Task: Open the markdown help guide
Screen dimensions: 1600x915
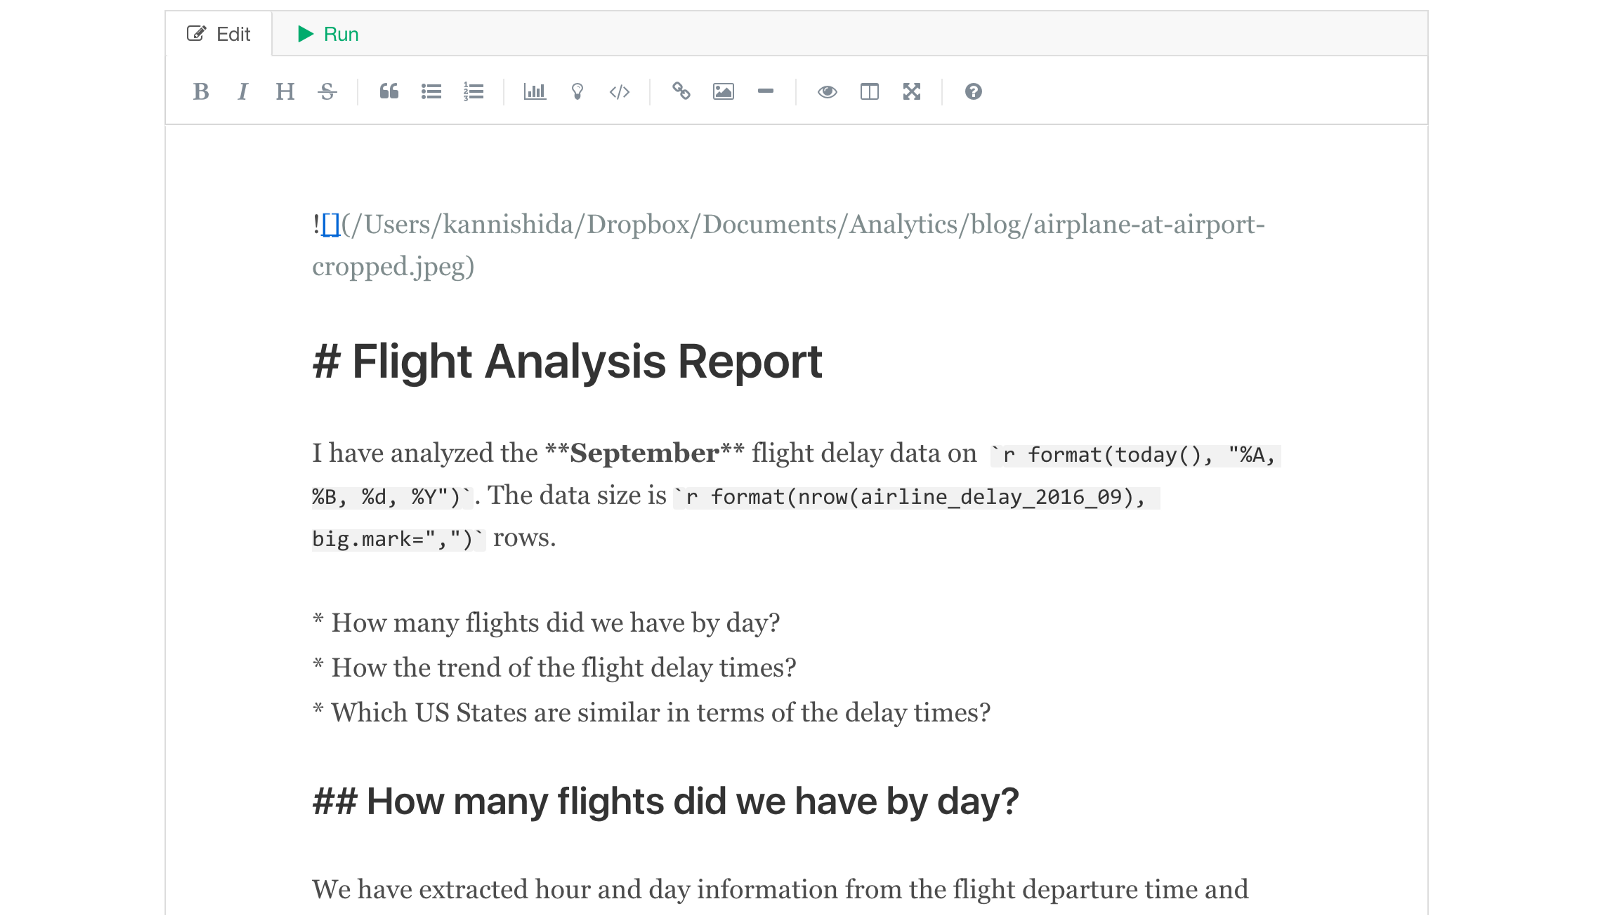Action: coord(973,92)
